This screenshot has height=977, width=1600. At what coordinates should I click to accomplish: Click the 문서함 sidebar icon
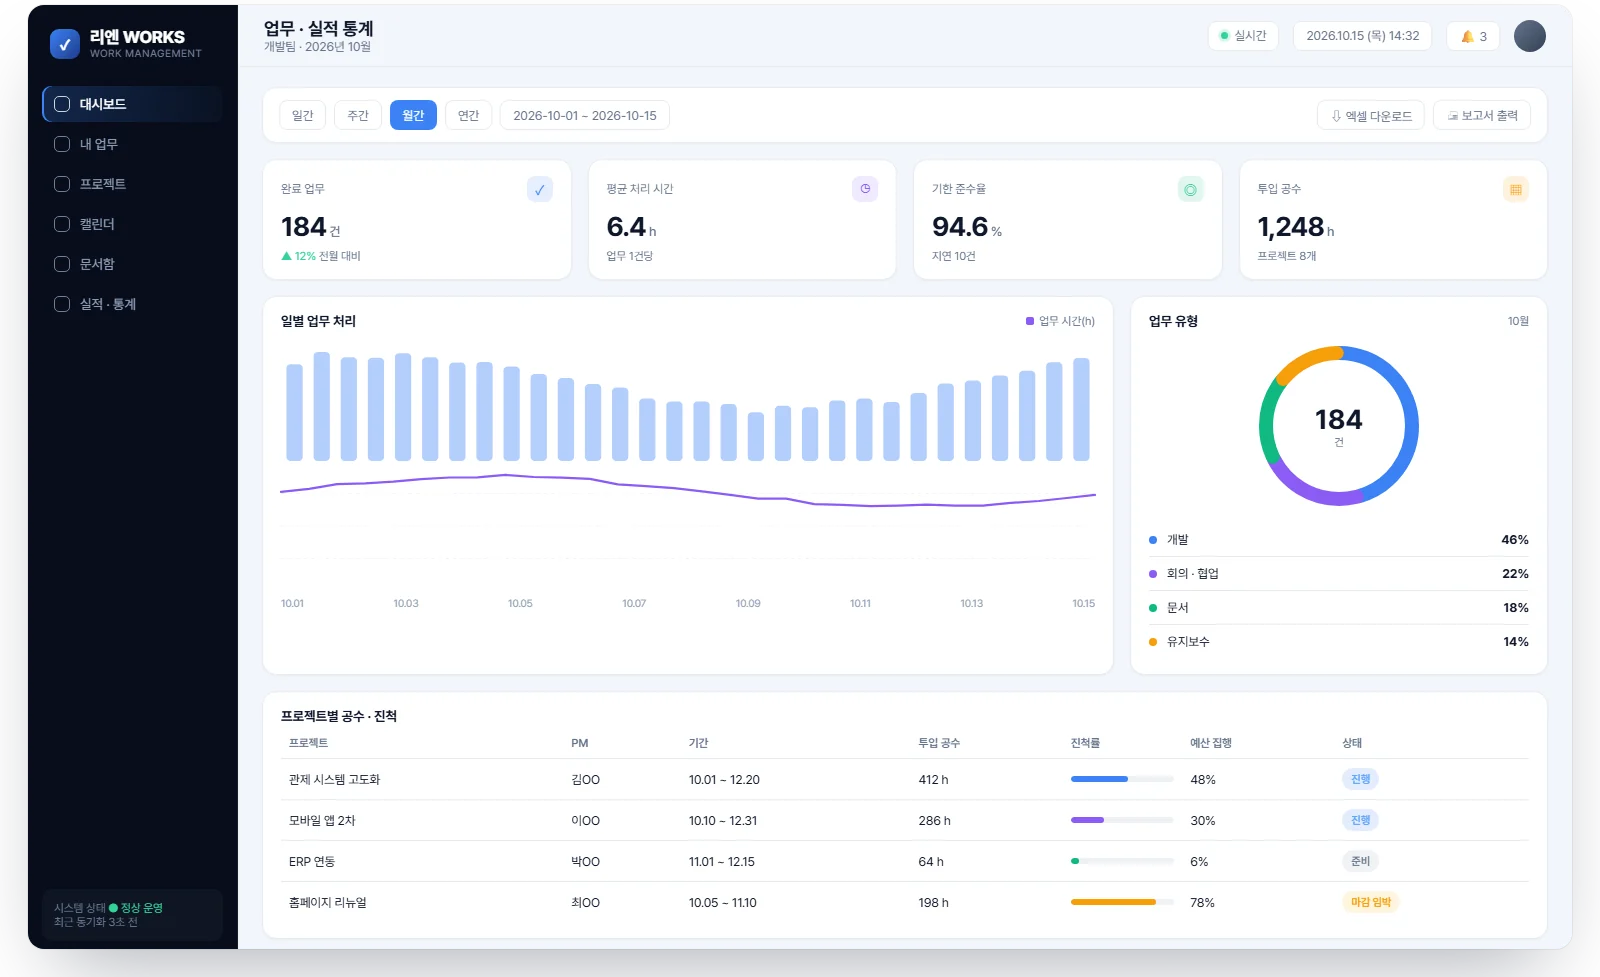pos(62,264)
